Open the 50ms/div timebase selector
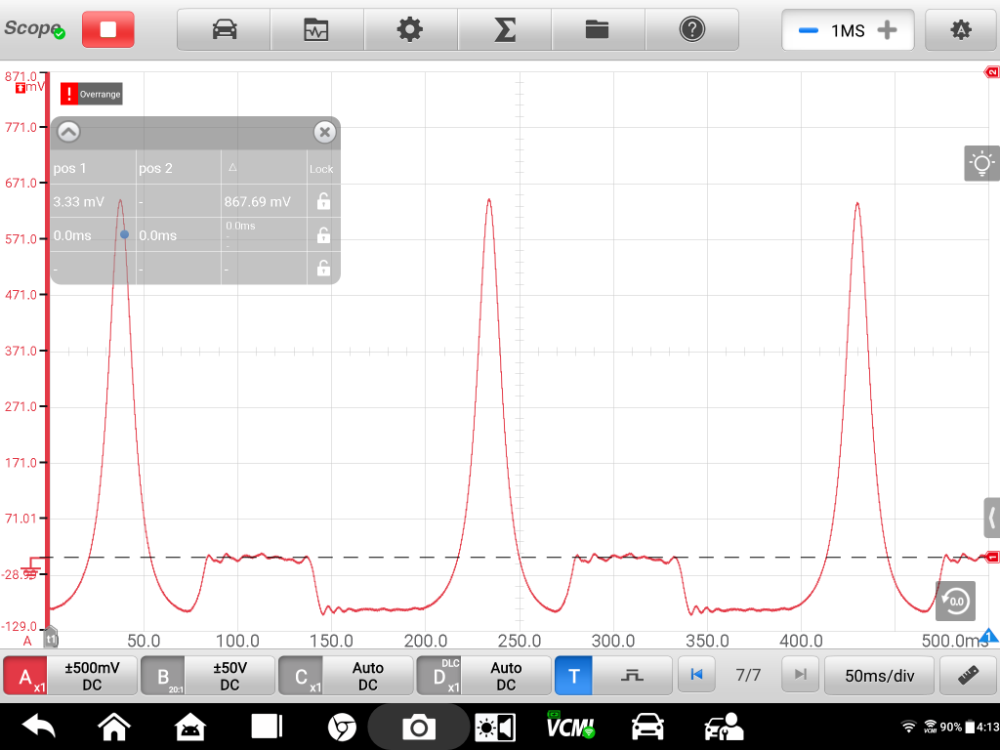Image resolution: width=1000 pixels, height=750 pixels. tap(879, 676)
